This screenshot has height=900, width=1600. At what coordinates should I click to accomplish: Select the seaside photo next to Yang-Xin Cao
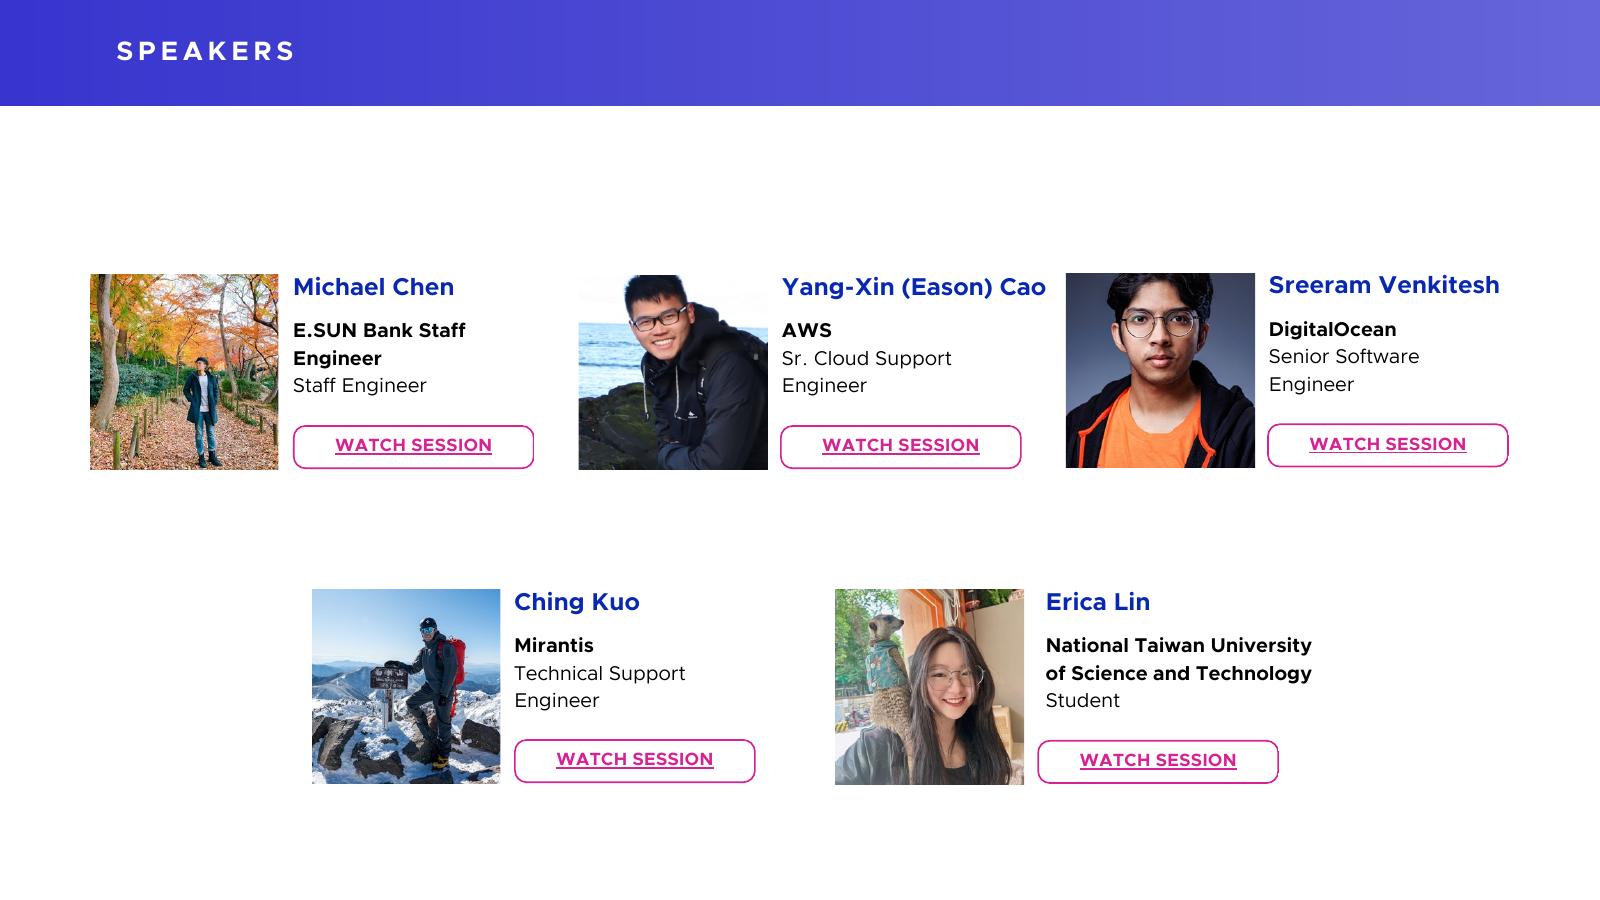coord(673,372)
